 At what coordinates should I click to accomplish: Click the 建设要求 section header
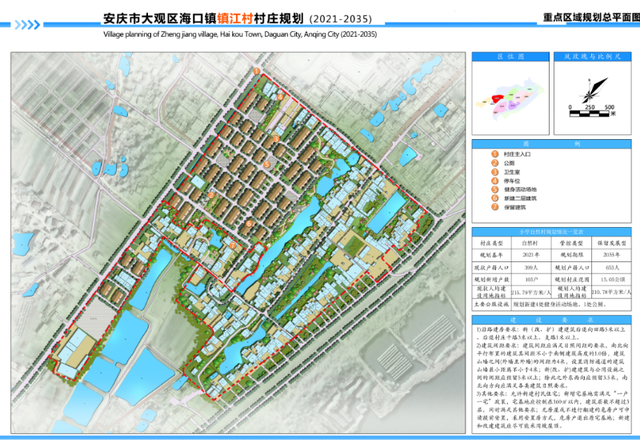pyautogui.click(x=551, y=320)
